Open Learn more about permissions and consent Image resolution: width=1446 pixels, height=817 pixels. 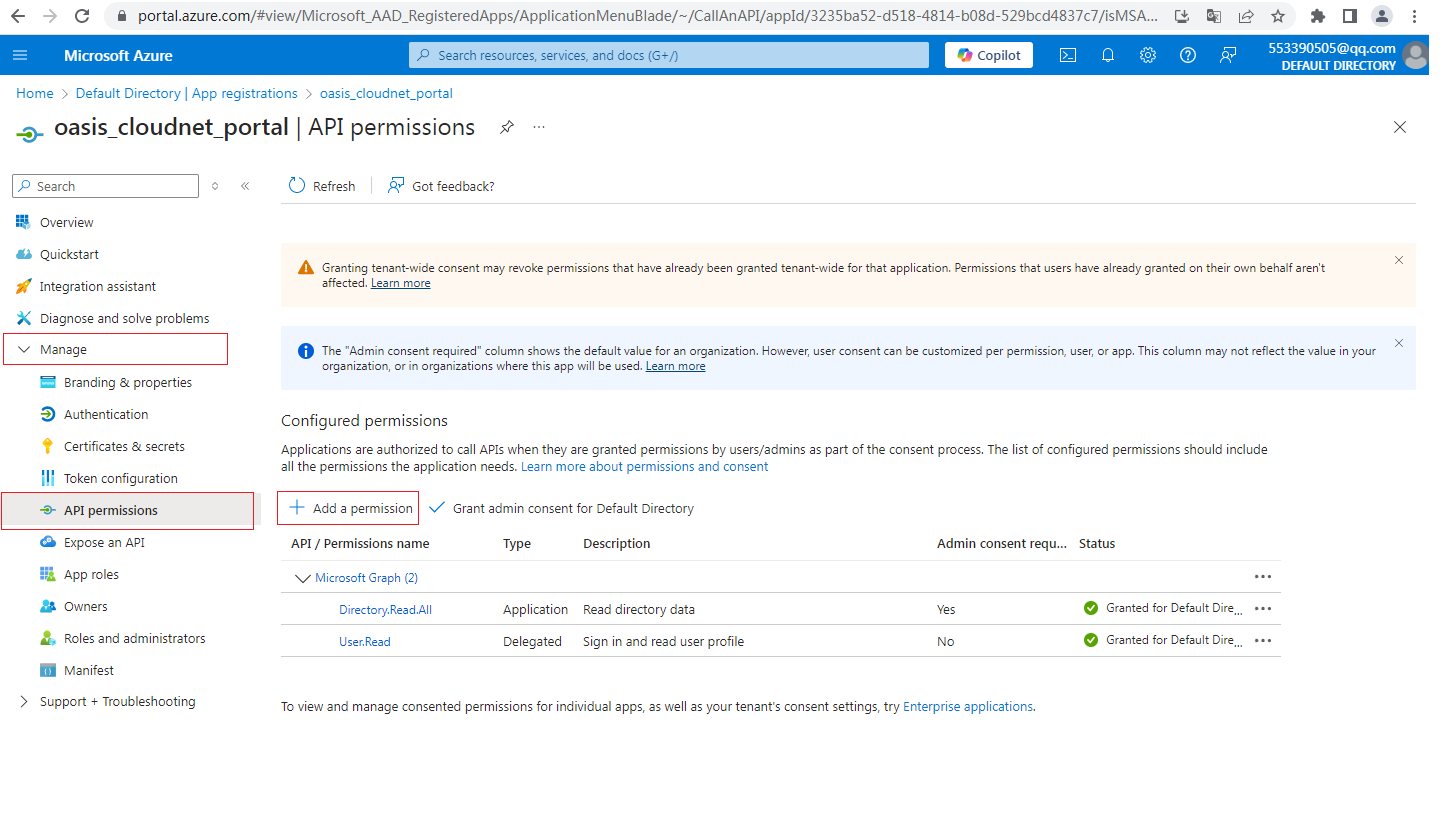point(645,467)
